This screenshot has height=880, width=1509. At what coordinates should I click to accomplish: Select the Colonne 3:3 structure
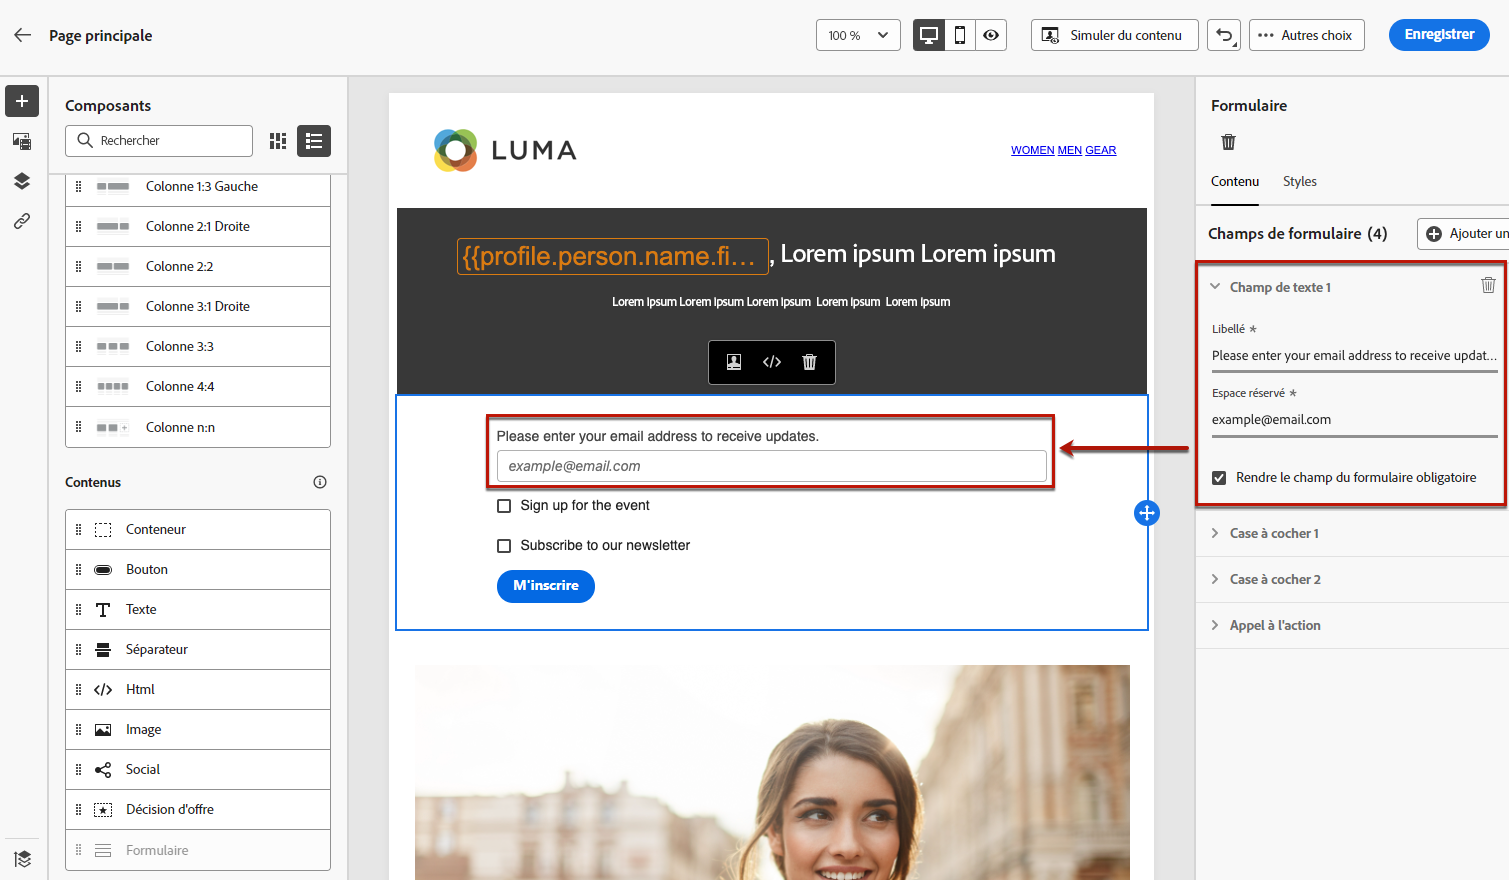click(198, 347)
